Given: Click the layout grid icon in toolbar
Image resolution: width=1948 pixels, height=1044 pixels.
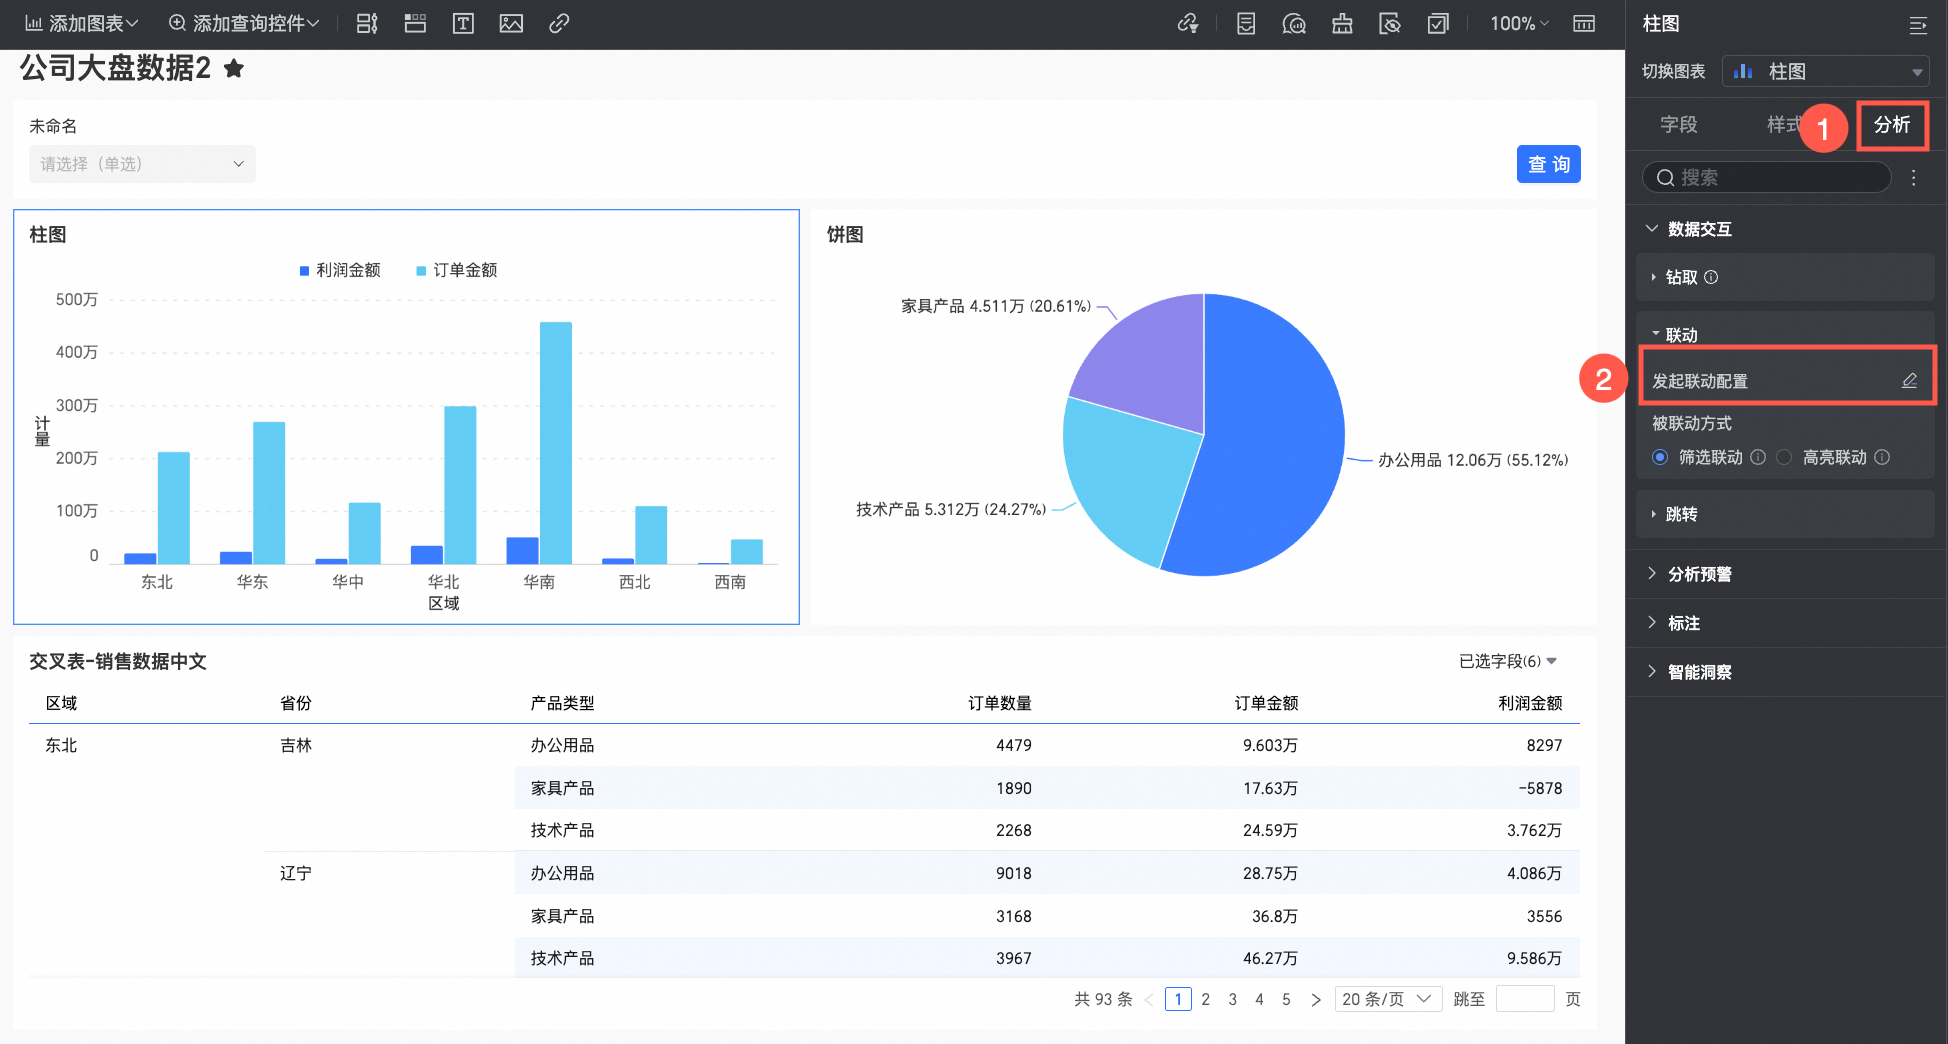Looking at the screenshot, I should pos(1584,23).
